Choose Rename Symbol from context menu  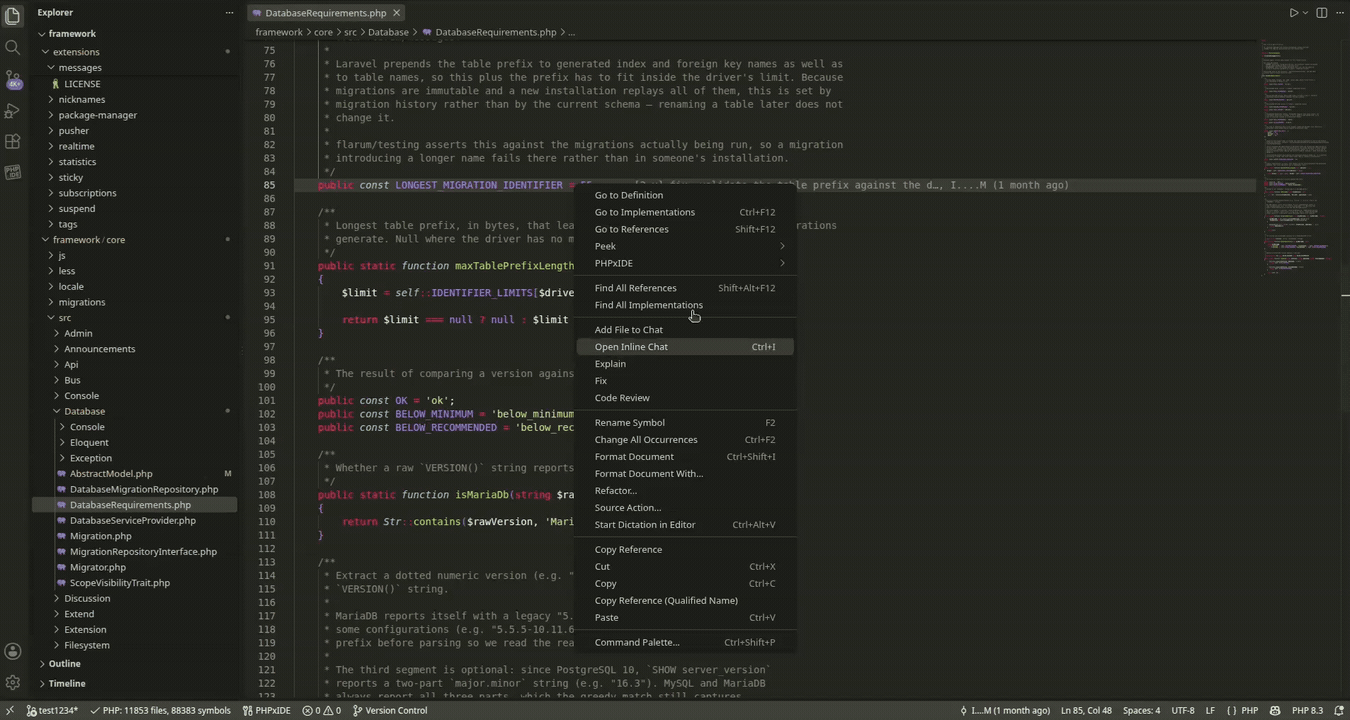tap(686, 423)
